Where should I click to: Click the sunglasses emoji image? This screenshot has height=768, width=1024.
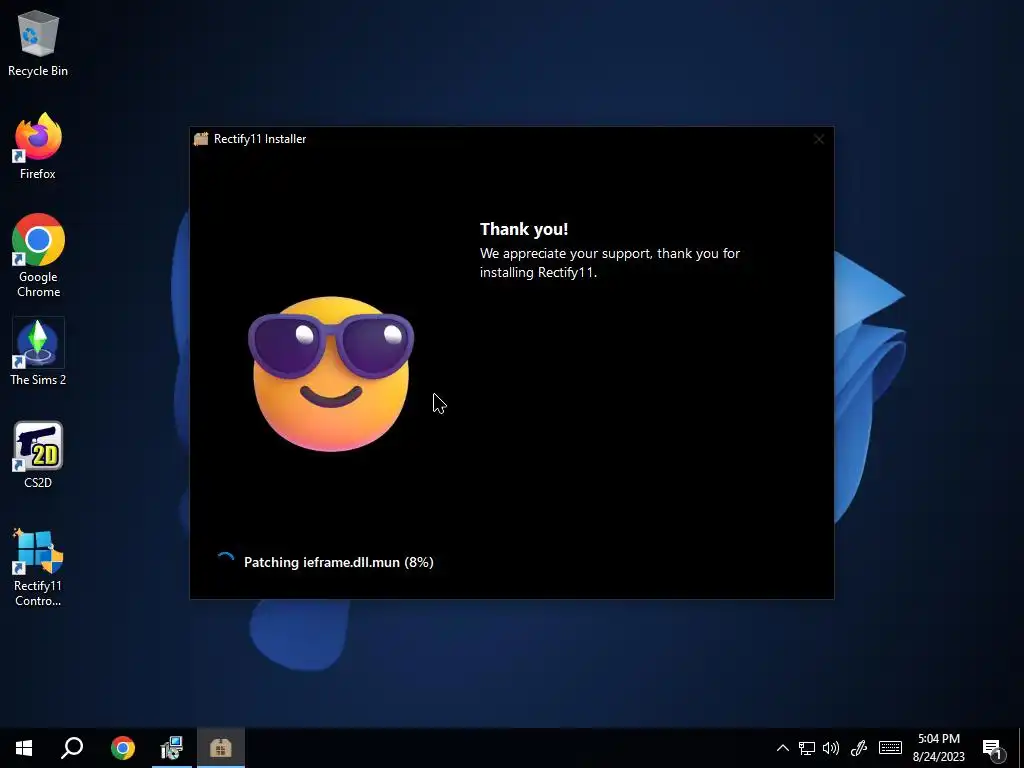point(331,374)
